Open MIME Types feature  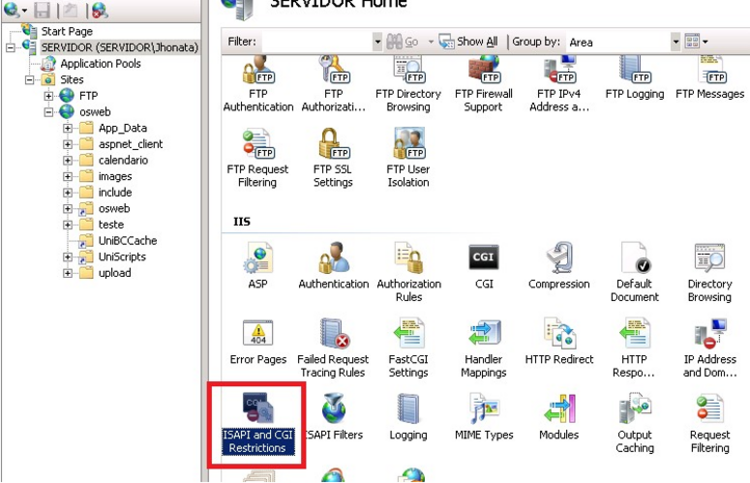pyautogui.click(x=484, y=417)
